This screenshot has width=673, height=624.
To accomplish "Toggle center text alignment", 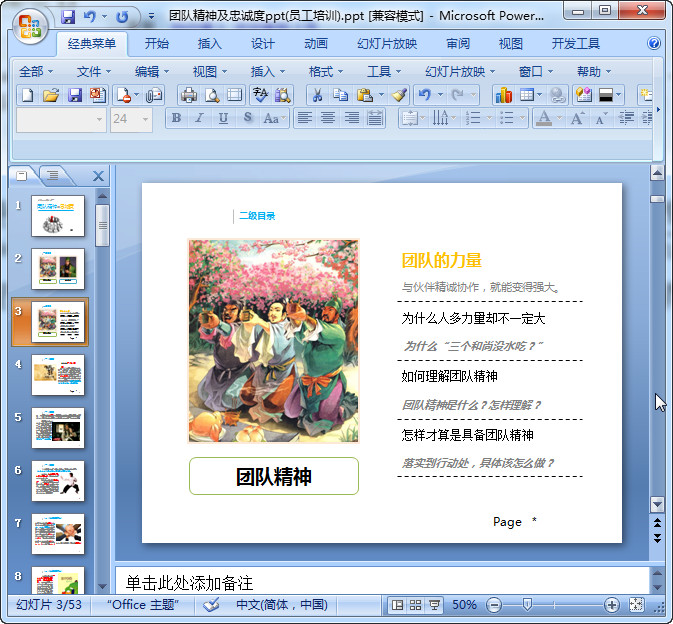I will click(328, 118).
